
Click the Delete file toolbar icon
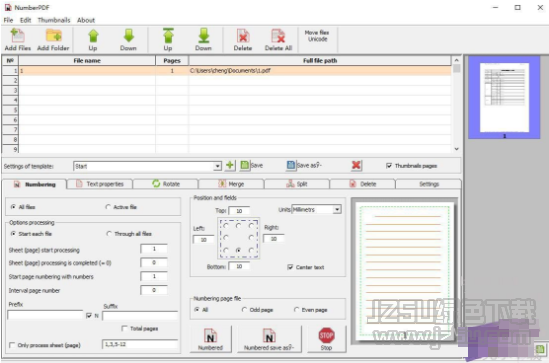pyautogui.click(x=243, y=40)
